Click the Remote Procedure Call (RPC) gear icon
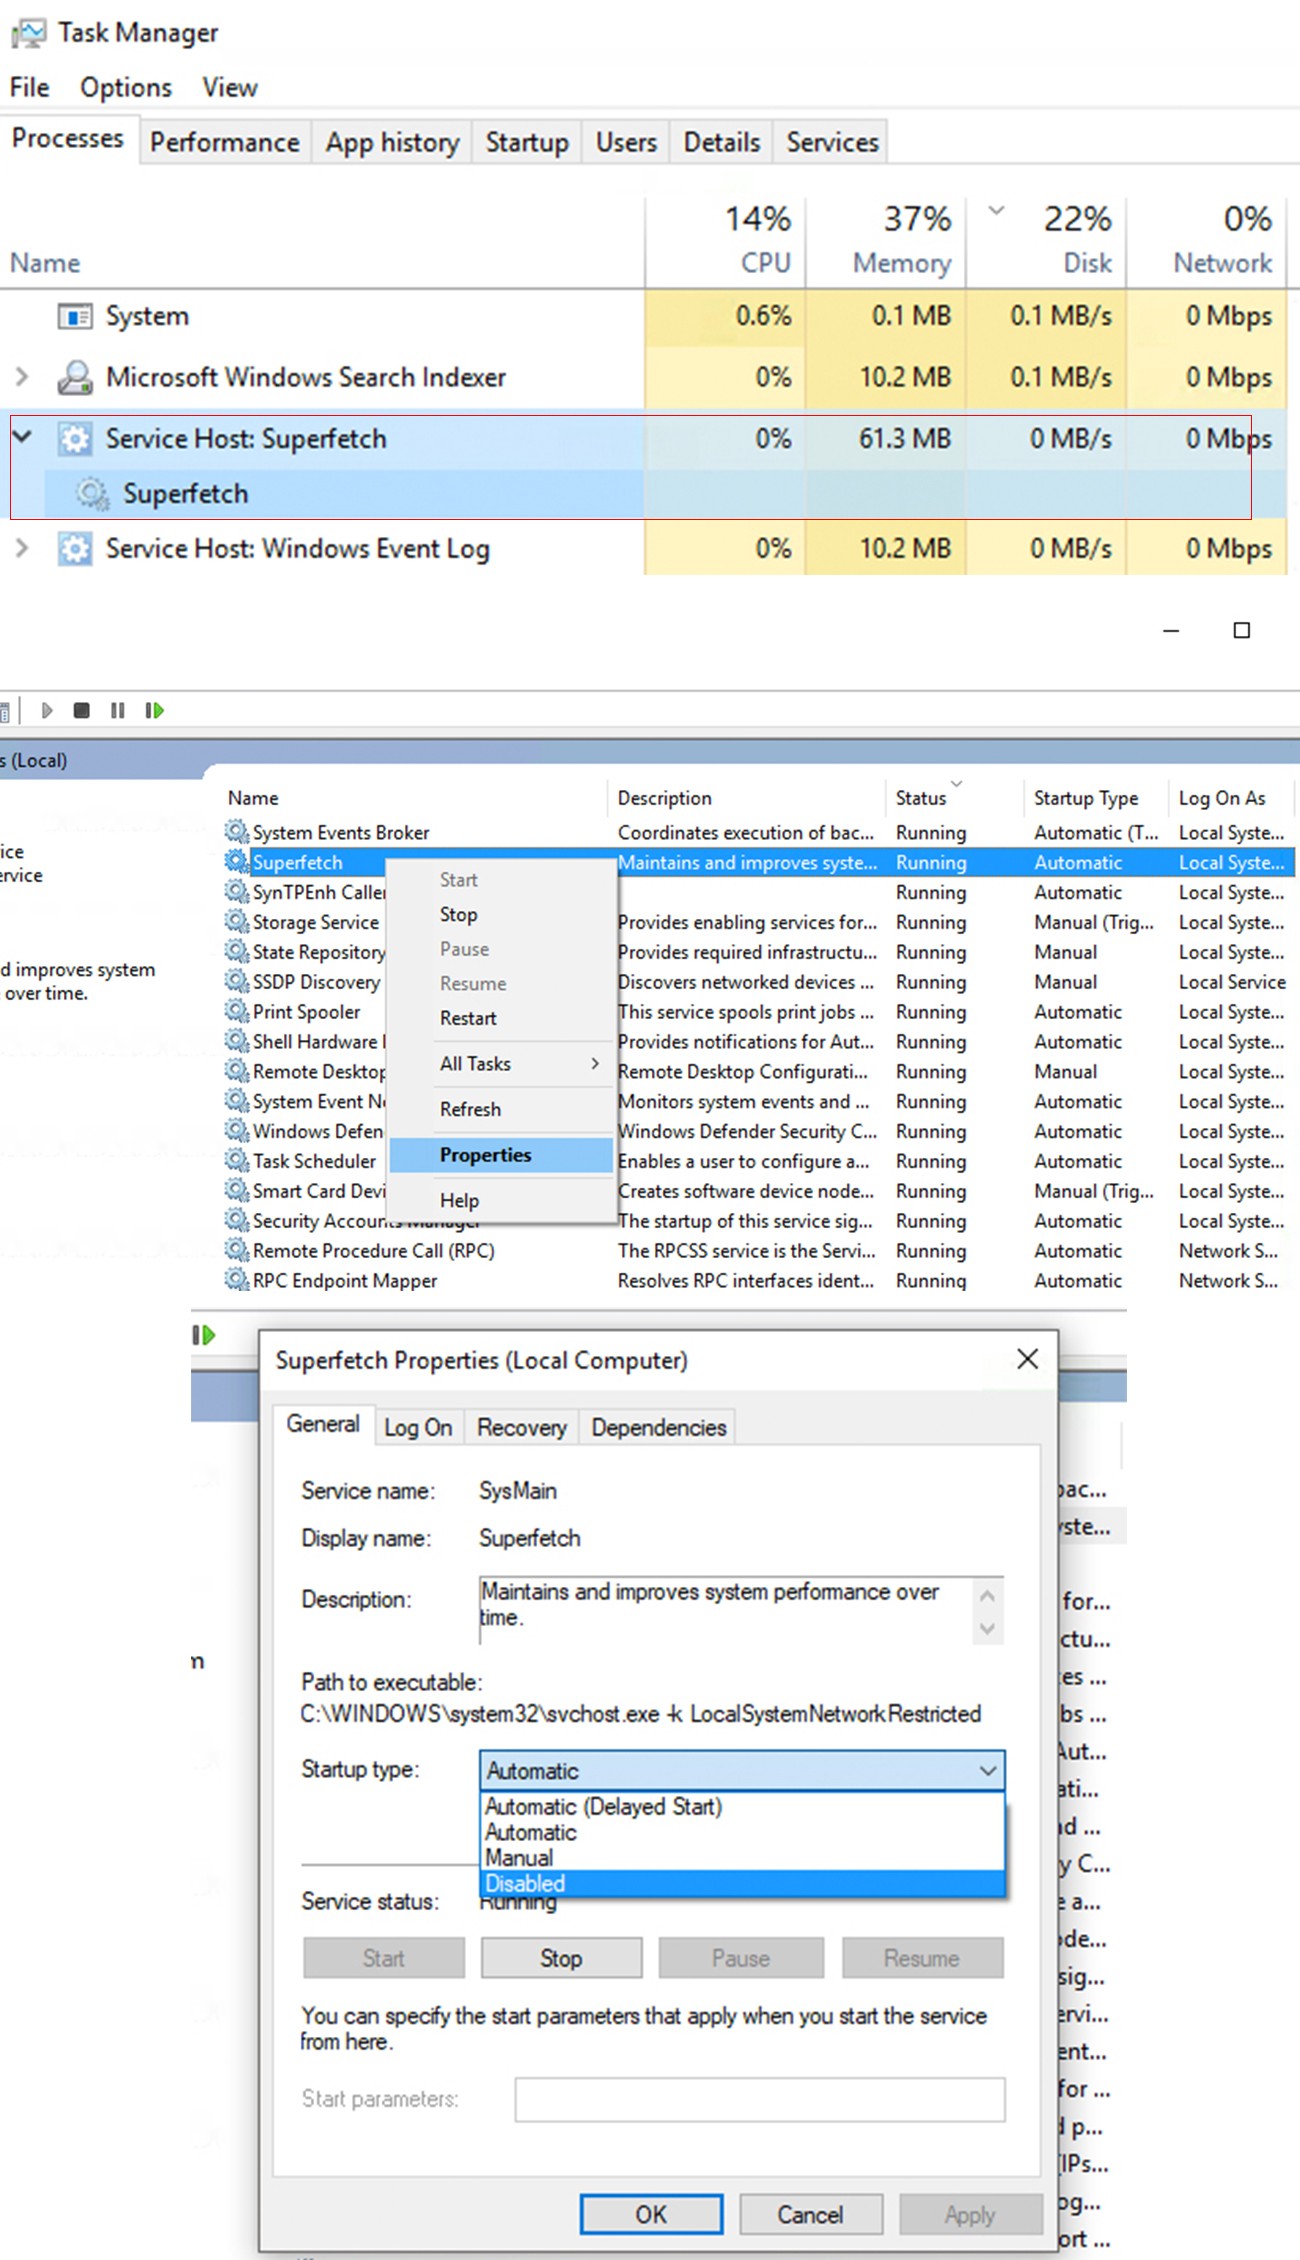 coord(237,1250)
